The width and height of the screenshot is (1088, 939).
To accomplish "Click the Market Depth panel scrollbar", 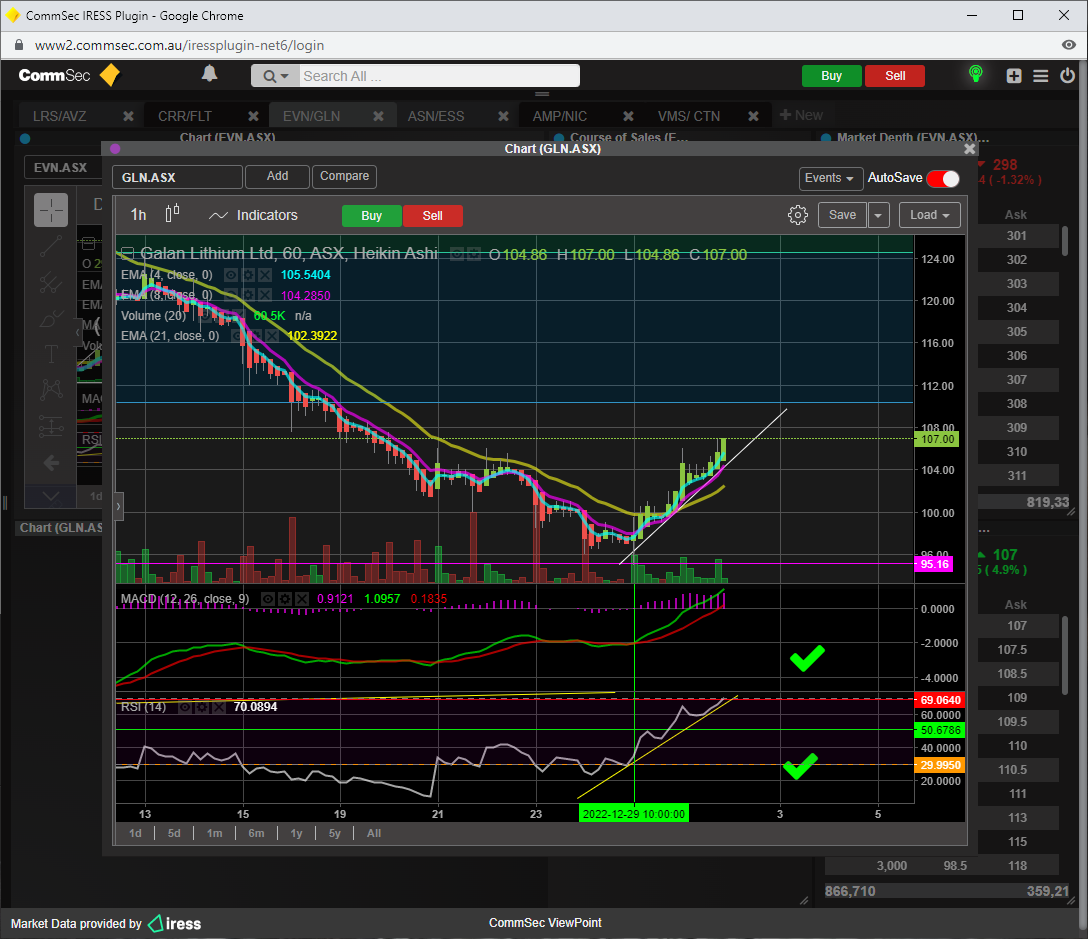I will coord(1064,241).
